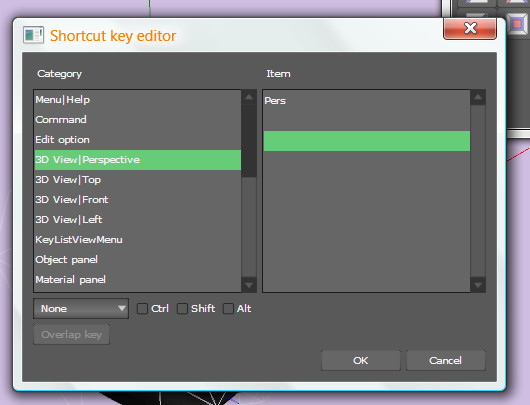Click the scroll-down arrow of Item list
Screen dimensions: 530x405
click(478, 285)
